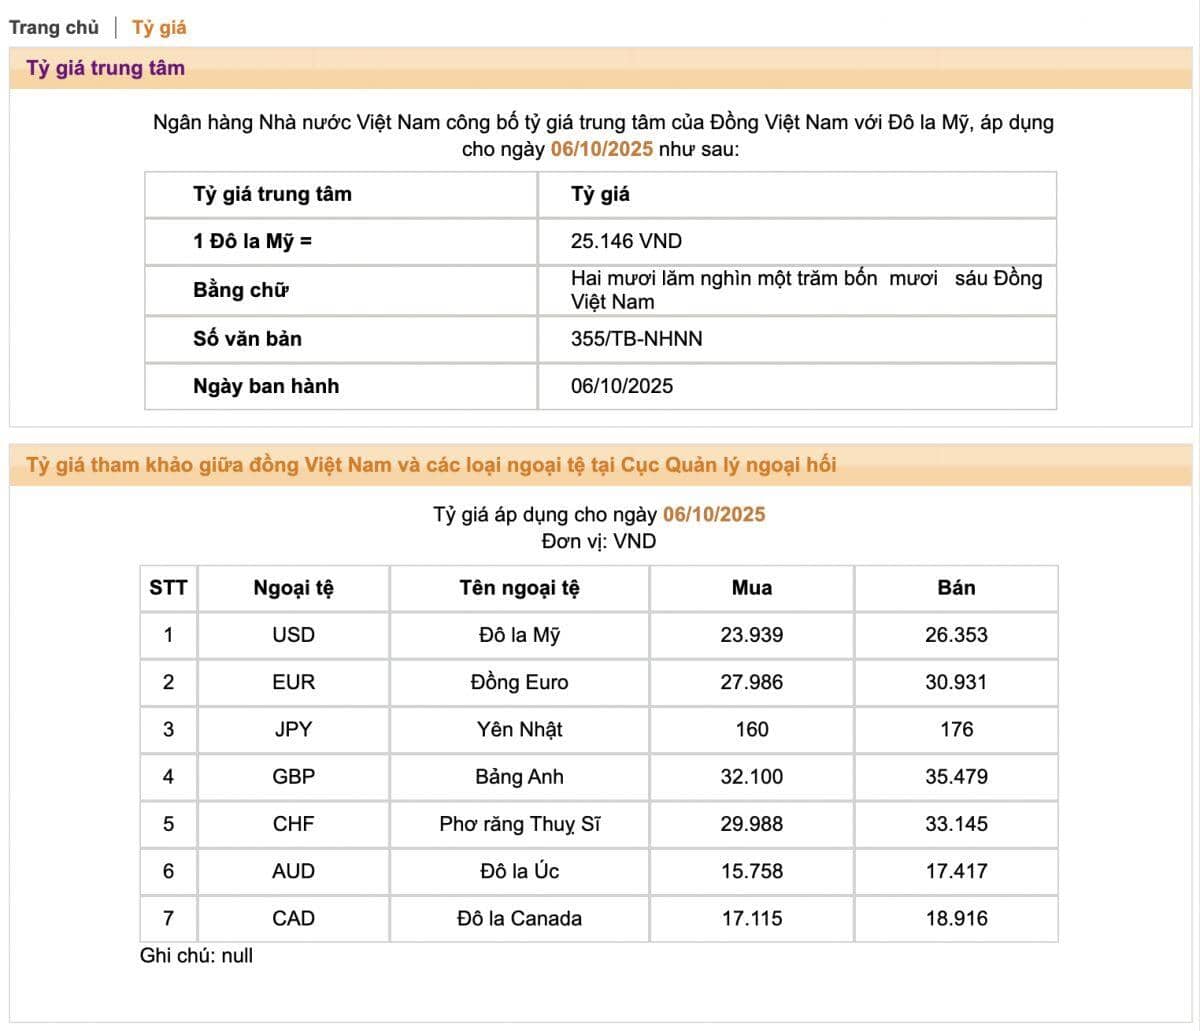This screenshot has height=1031, width=1200.
Task: Click the applied date above currency table
Action: pyautogui.click(x=714, y=515)
